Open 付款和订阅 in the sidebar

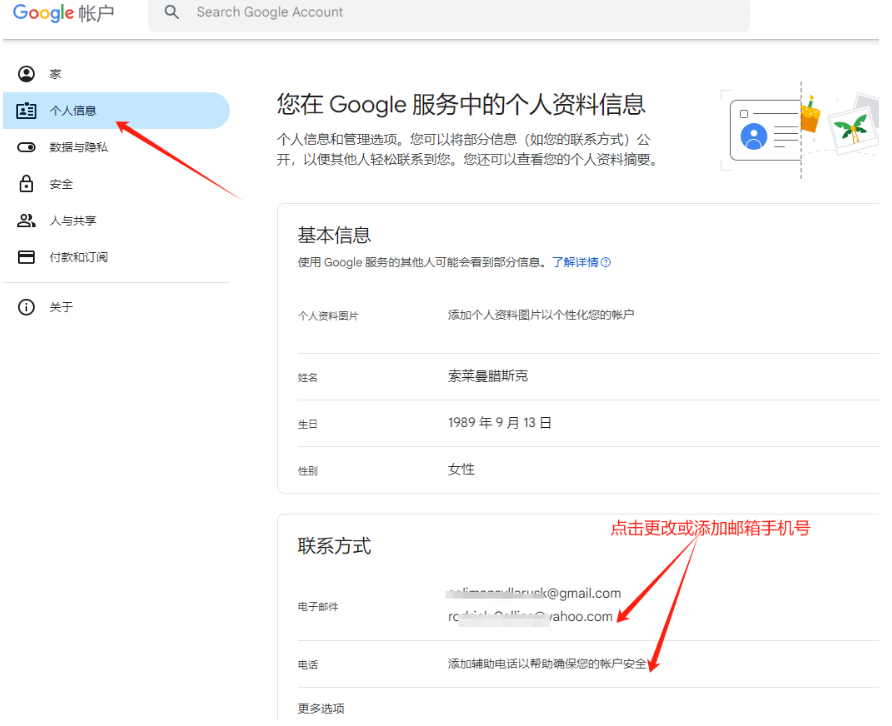pyautogui.click(x=117, y=257)
